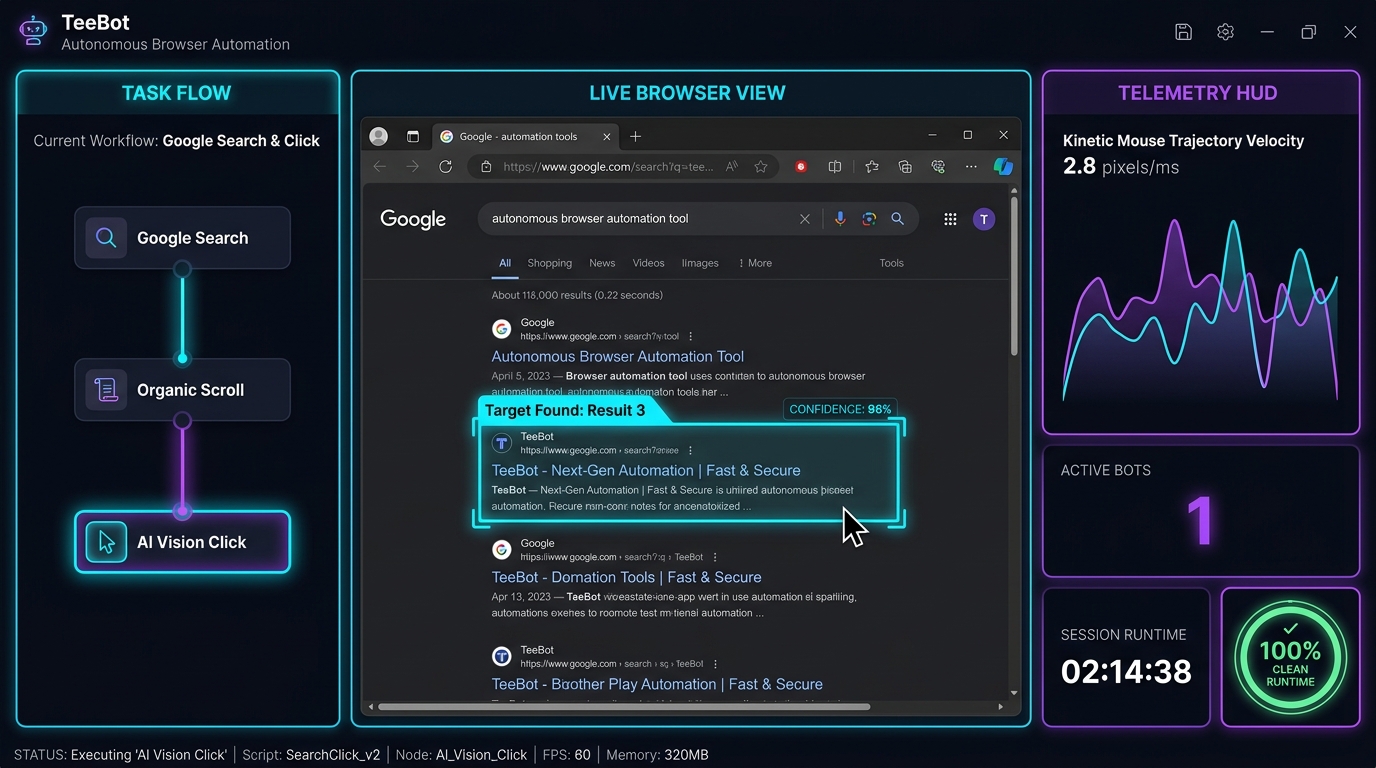Select the Organic Scroll workflow node
1376x768 pixels.
click(x=183, y=390)
